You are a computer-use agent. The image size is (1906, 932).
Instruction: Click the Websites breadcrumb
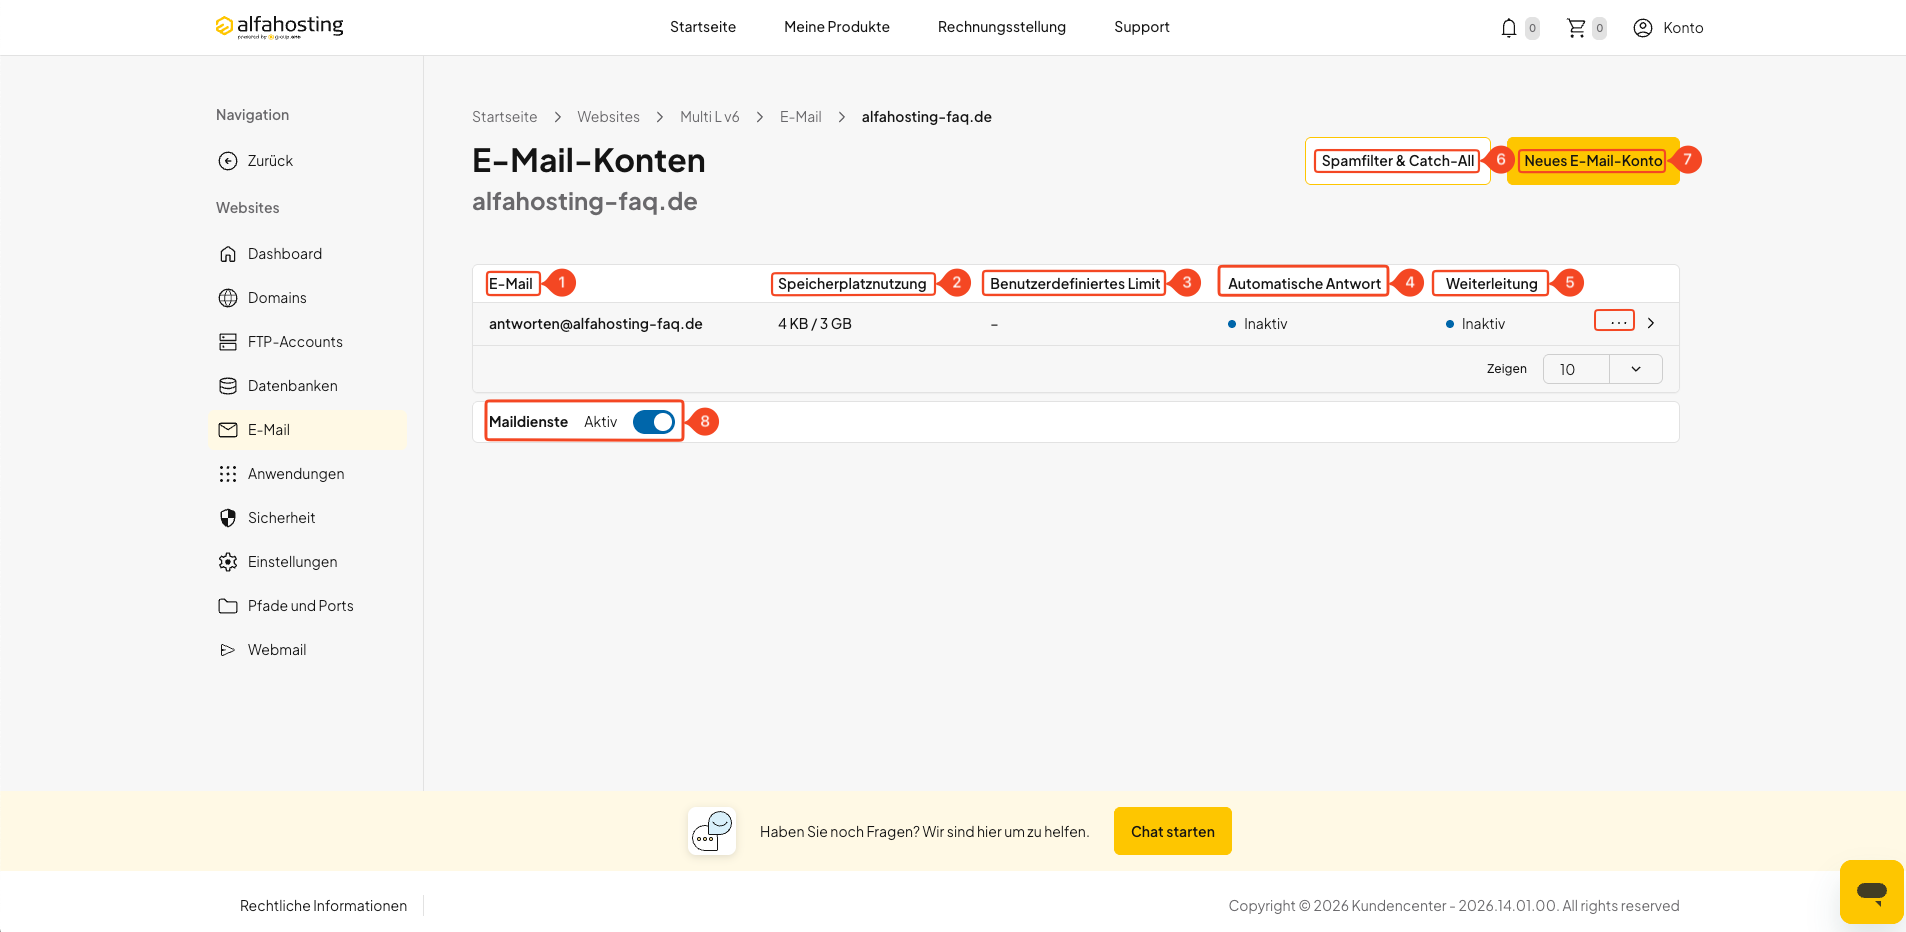pos(608,117)
